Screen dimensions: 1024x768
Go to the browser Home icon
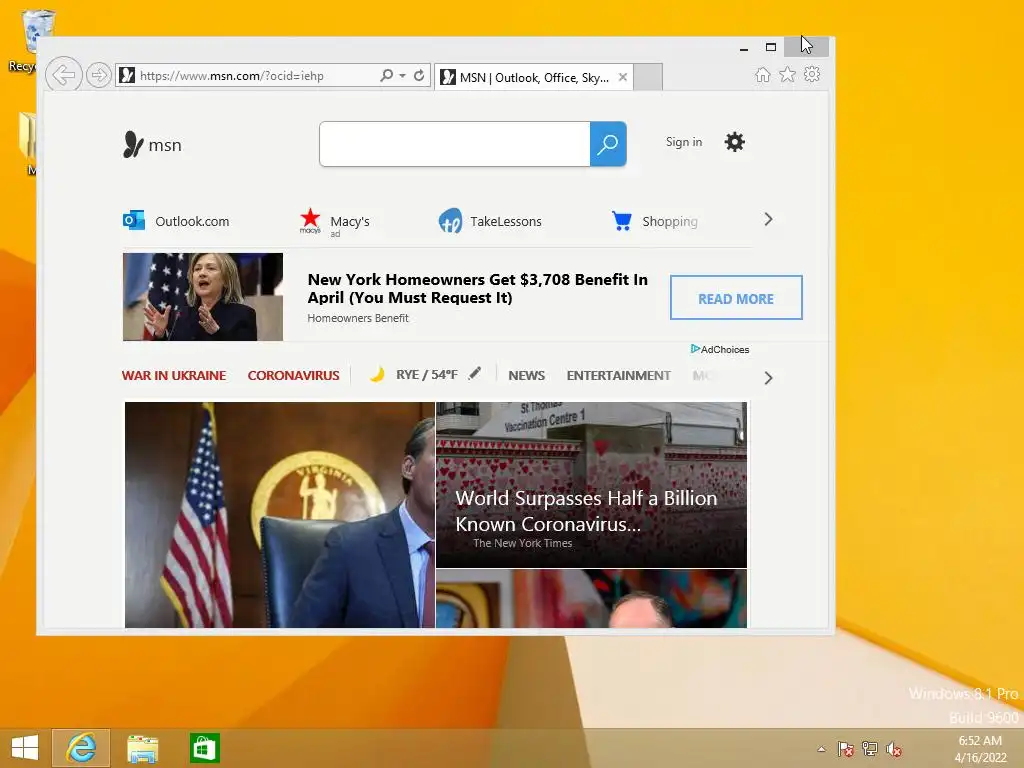pos(763,75)
